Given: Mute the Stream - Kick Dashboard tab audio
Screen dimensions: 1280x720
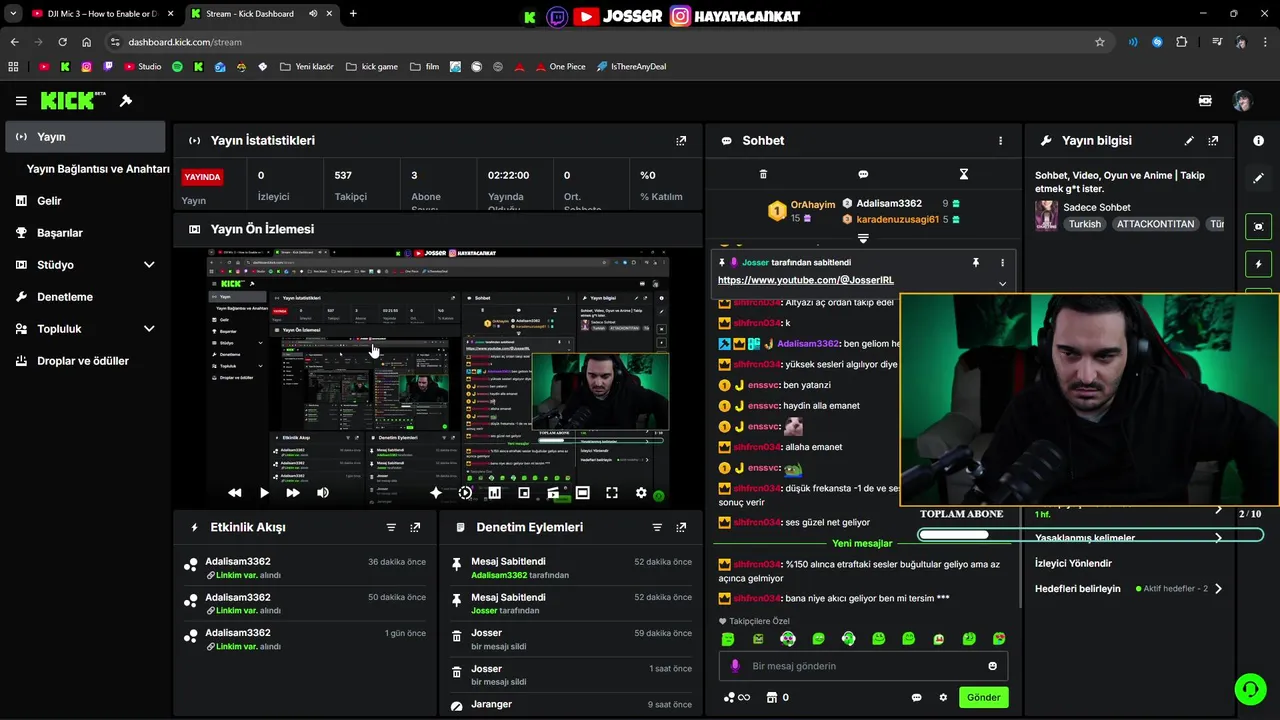Looking at the screenshot, I should pos(313,14).
